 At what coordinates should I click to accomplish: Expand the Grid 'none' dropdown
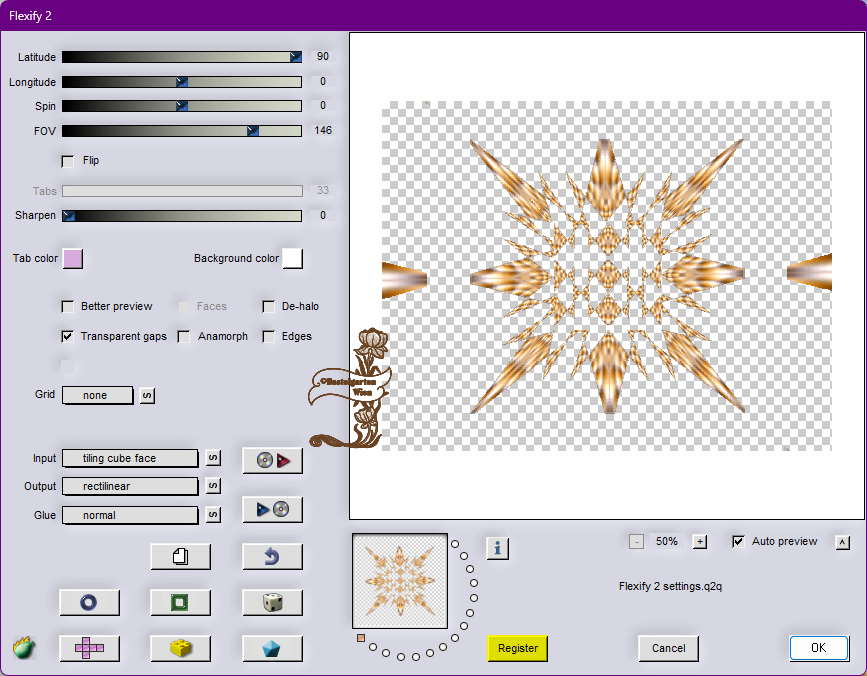(97, 395)
